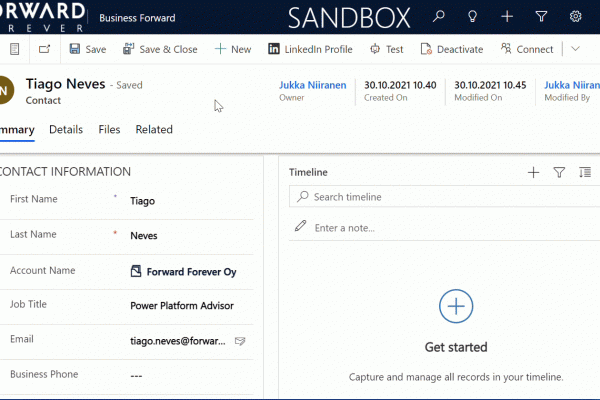600x400 pixels.
Task: Click the Tiago Neves record title
Action: coord(65,84)
